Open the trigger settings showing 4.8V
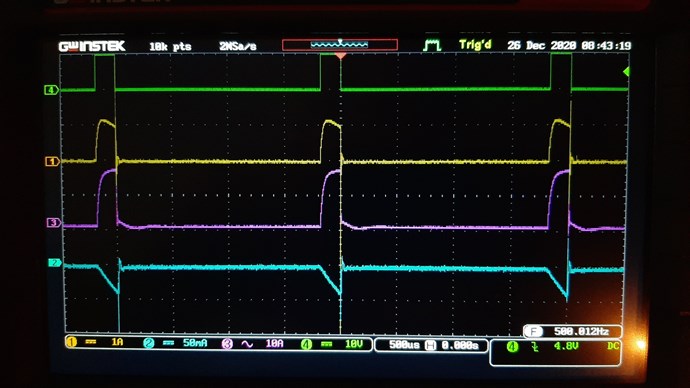Screen dimensions: 690x388 555,352
